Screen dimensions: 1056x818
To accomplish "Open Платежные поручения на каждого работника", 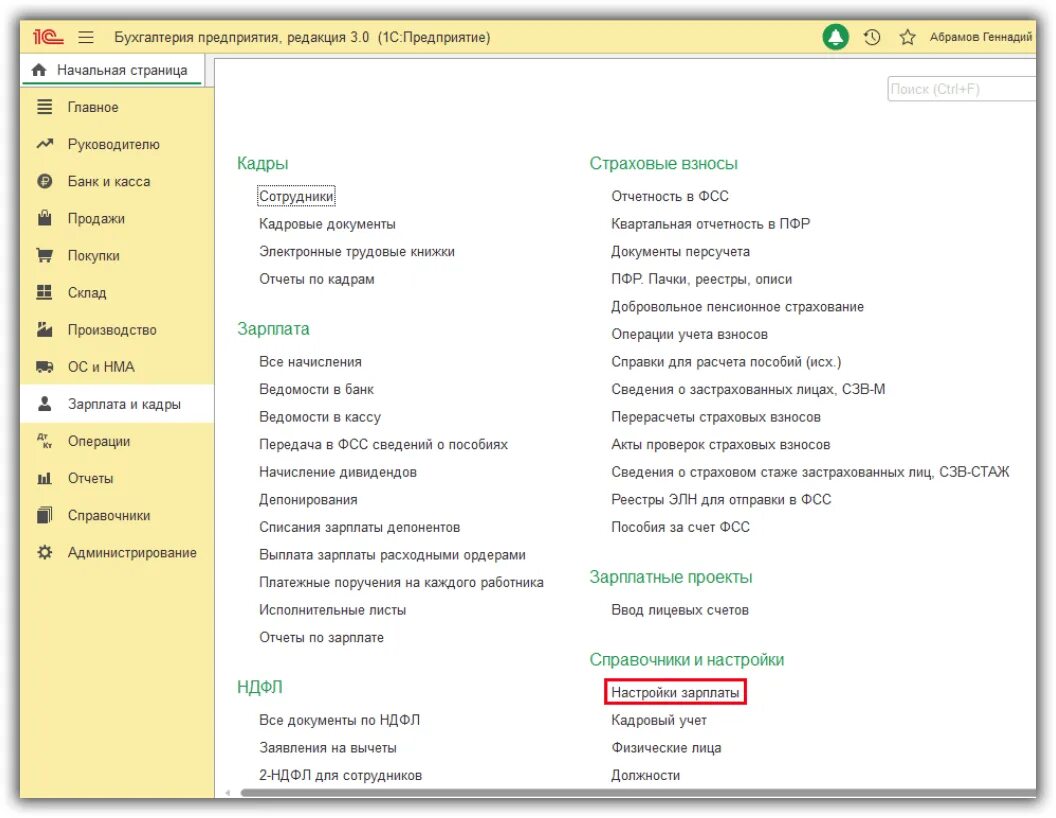I will [401, 582].
